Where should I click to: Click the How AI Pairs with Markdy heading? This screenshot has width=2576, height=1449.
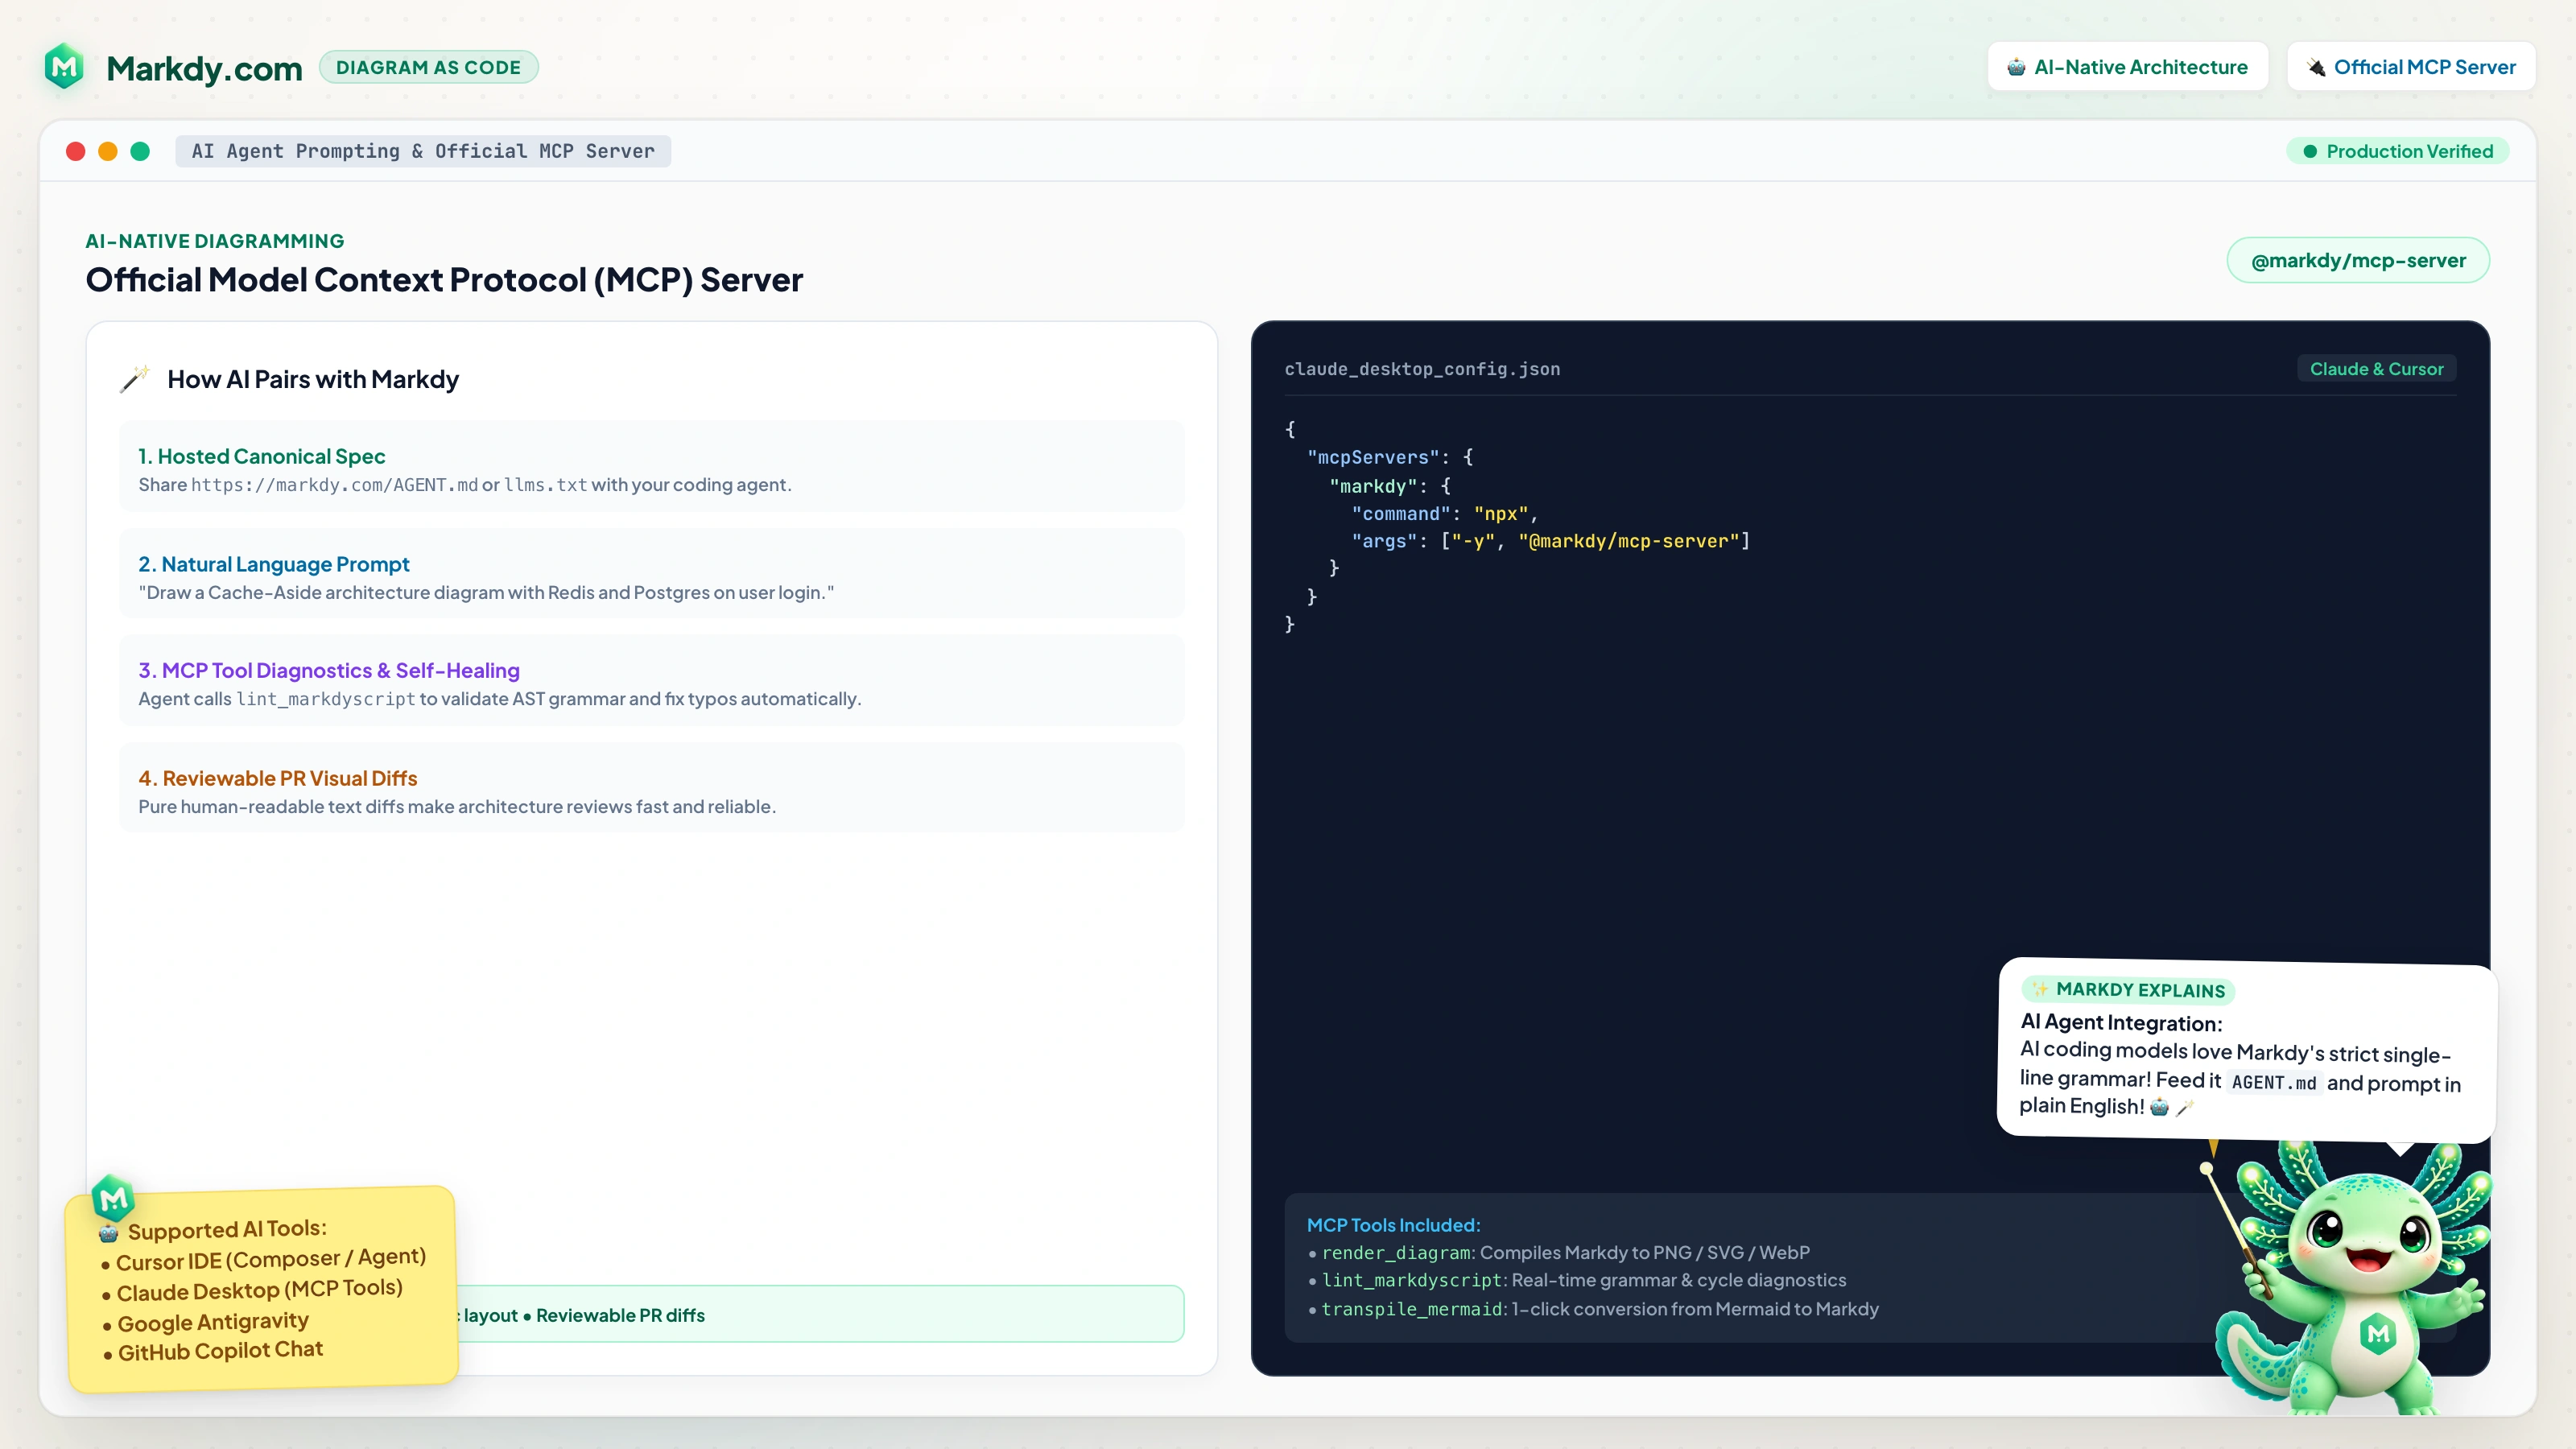pos(313,380)
